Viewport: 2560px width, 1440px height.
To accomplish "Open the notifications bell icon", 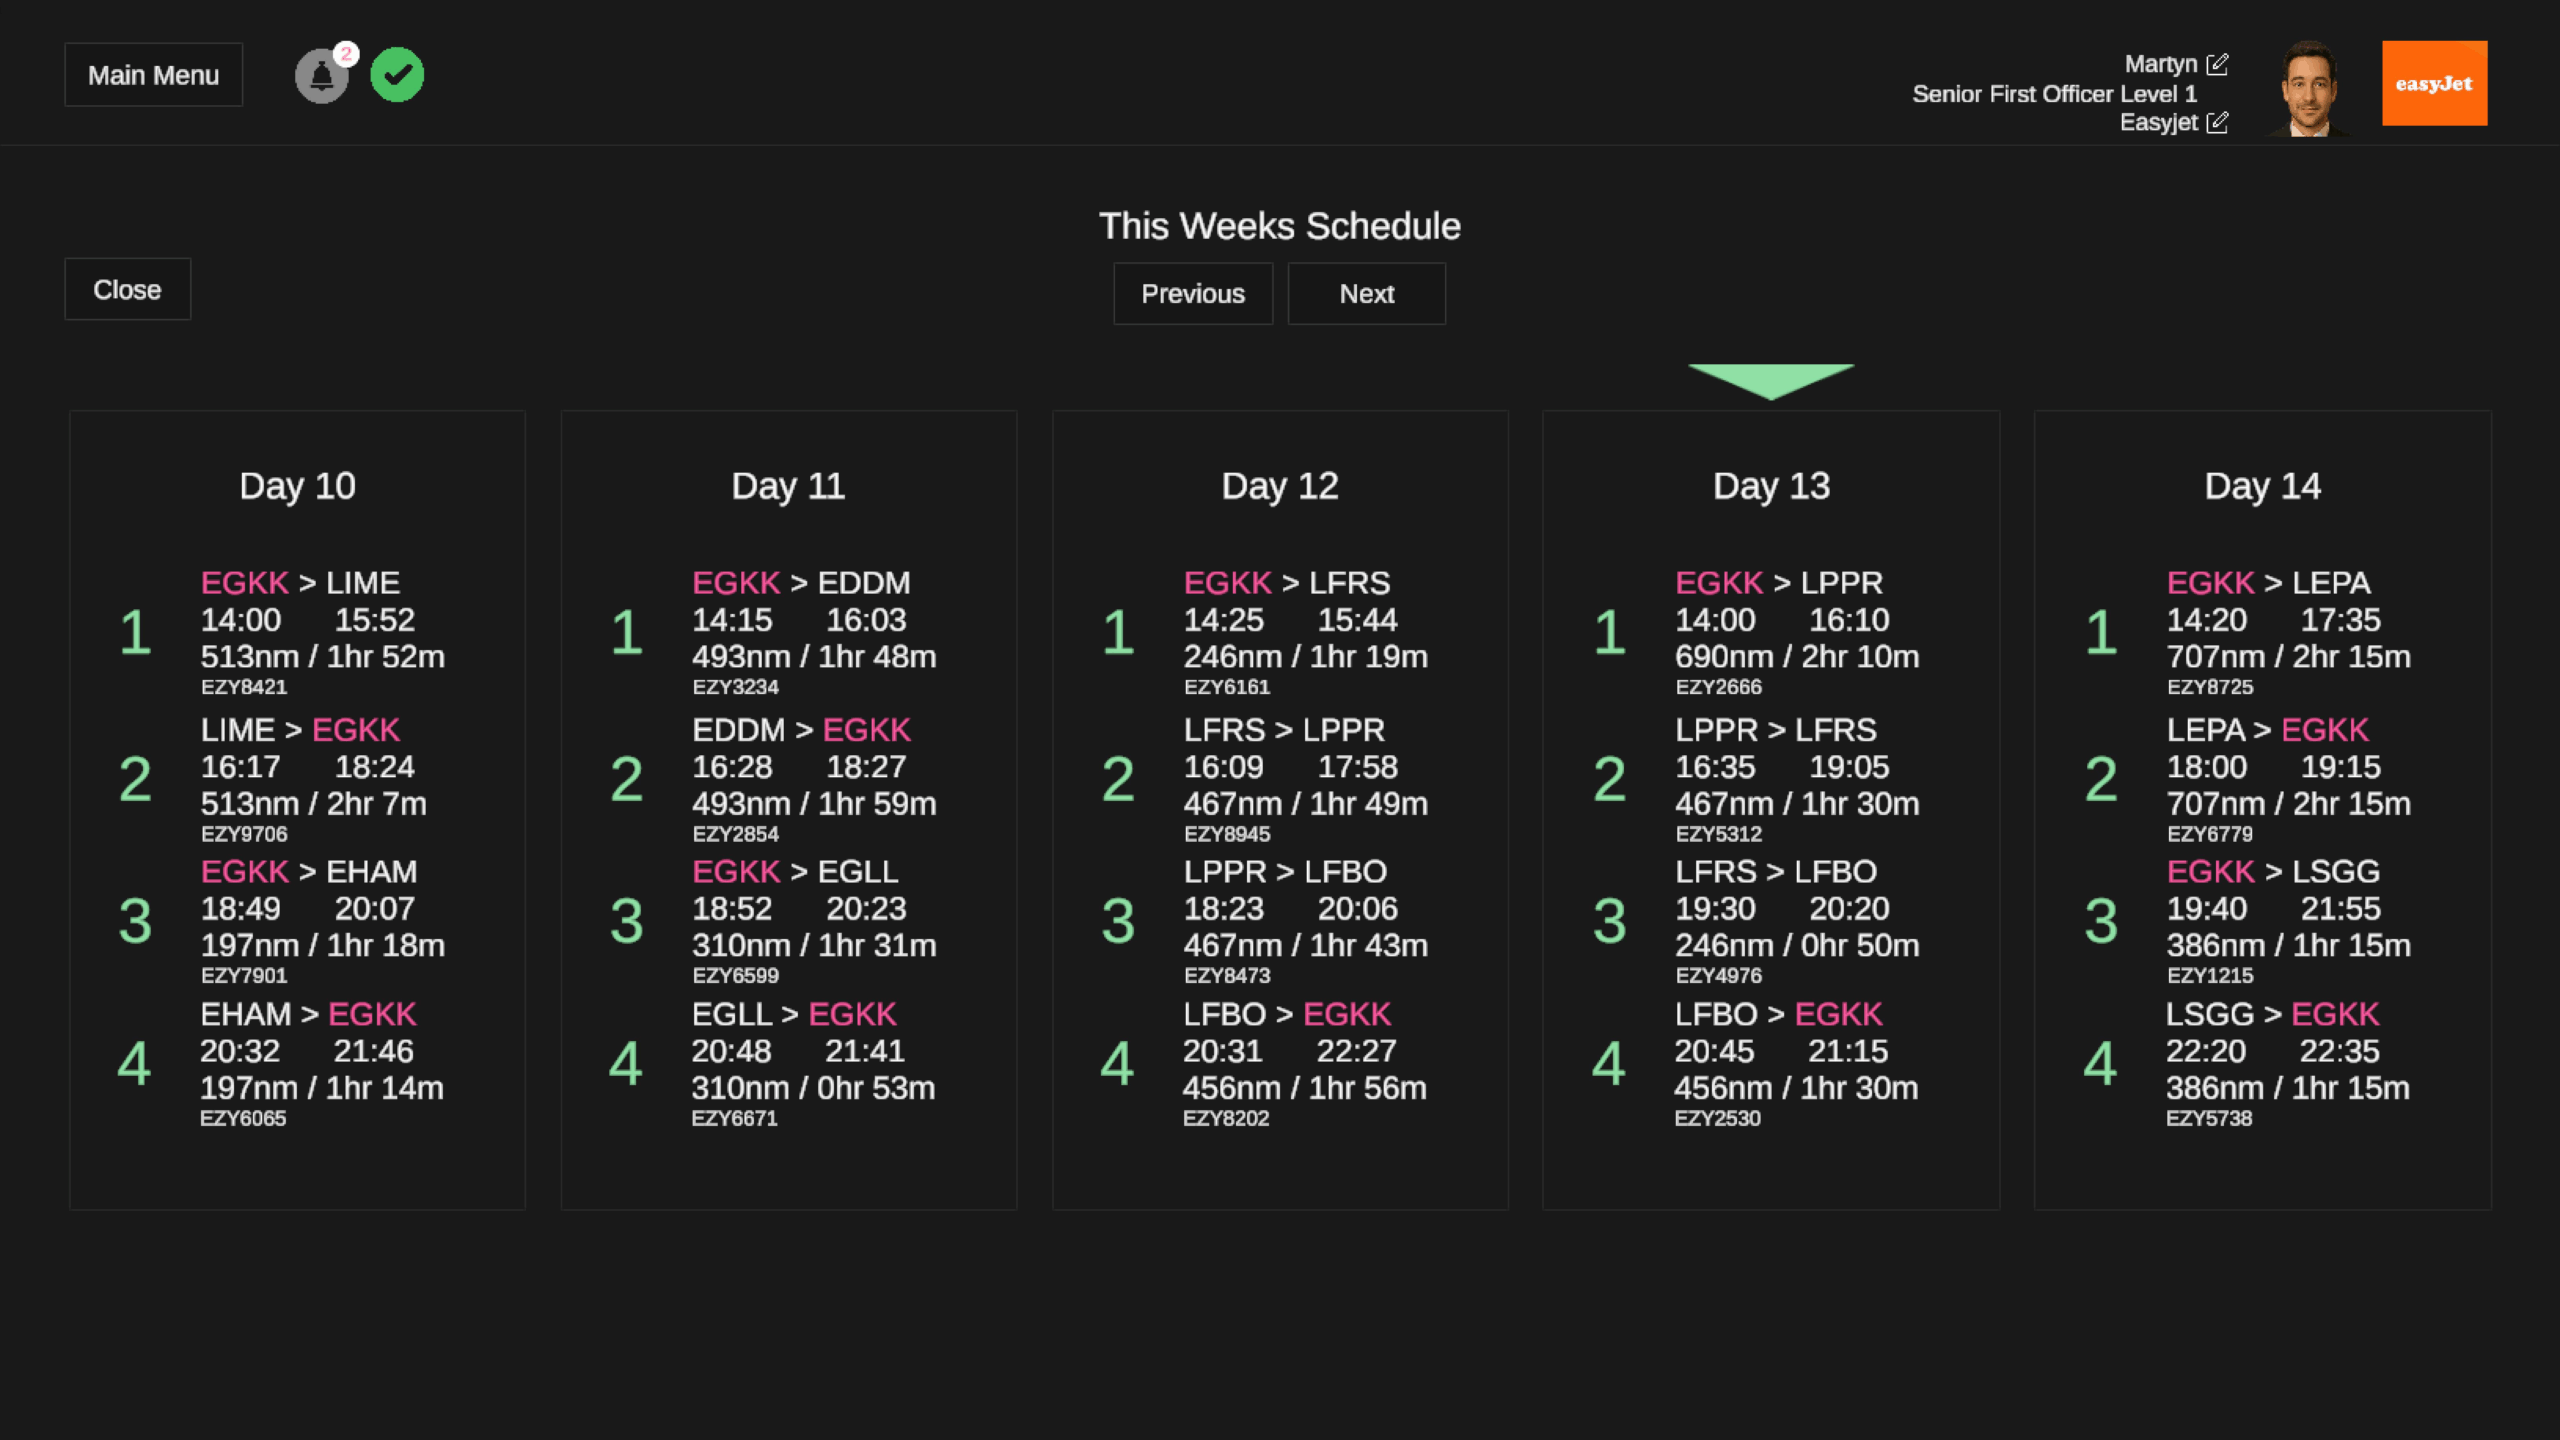I will click(x=320, y=77).
